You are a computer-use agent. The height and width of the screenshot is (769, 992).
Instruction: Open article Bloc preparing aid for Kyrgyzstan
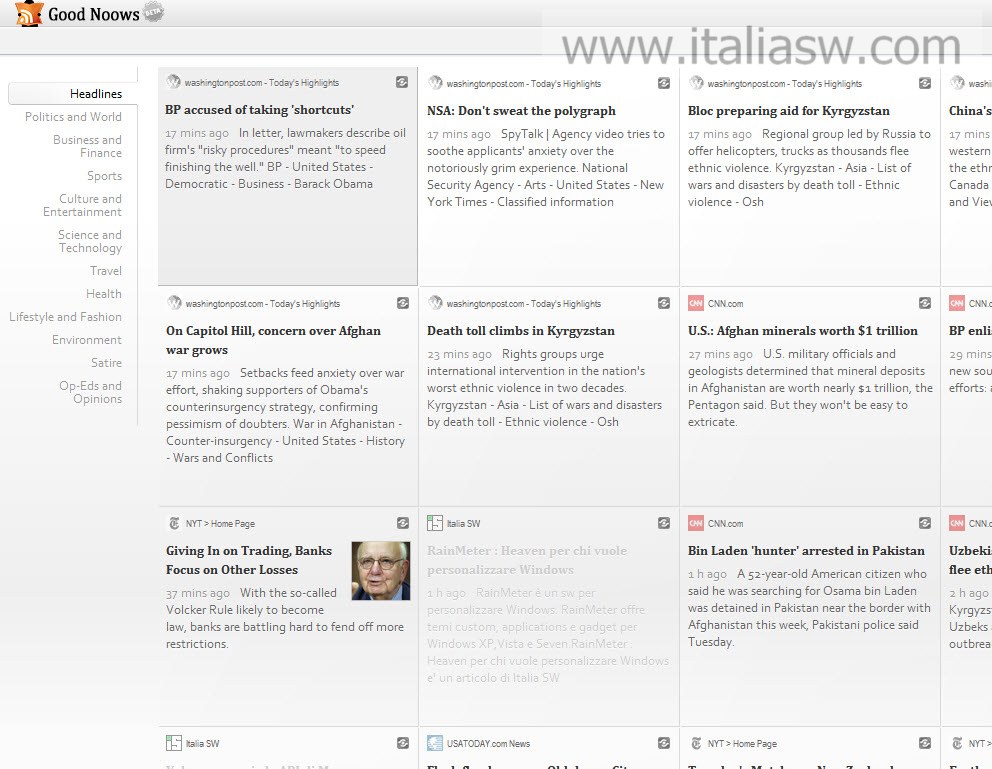[x=789, y=111]
